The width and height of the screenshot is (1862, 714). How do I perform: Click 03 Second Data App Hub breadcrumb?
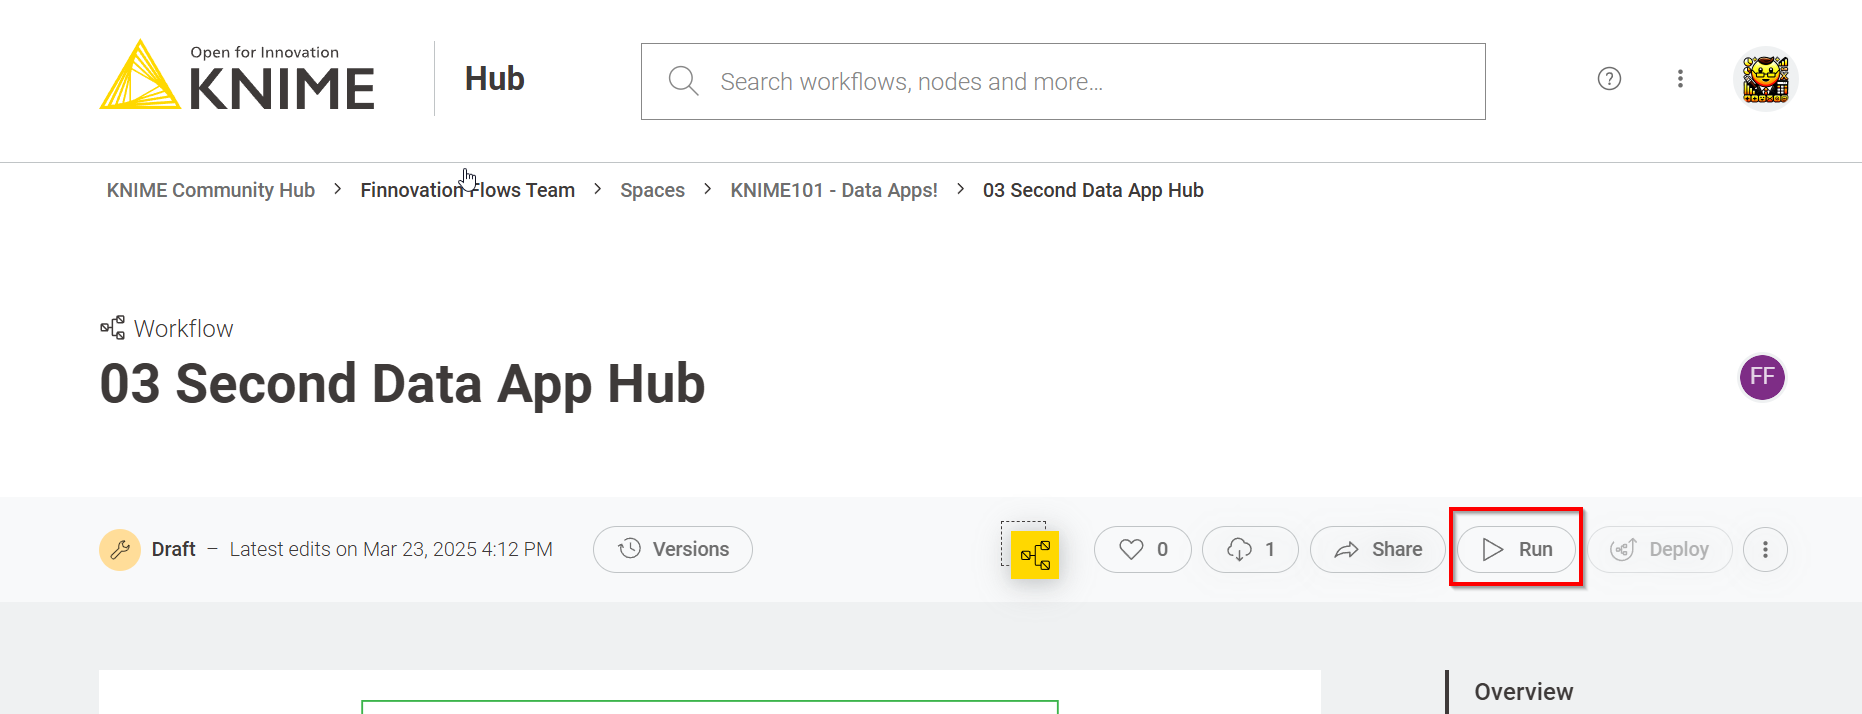(1093, 190)
